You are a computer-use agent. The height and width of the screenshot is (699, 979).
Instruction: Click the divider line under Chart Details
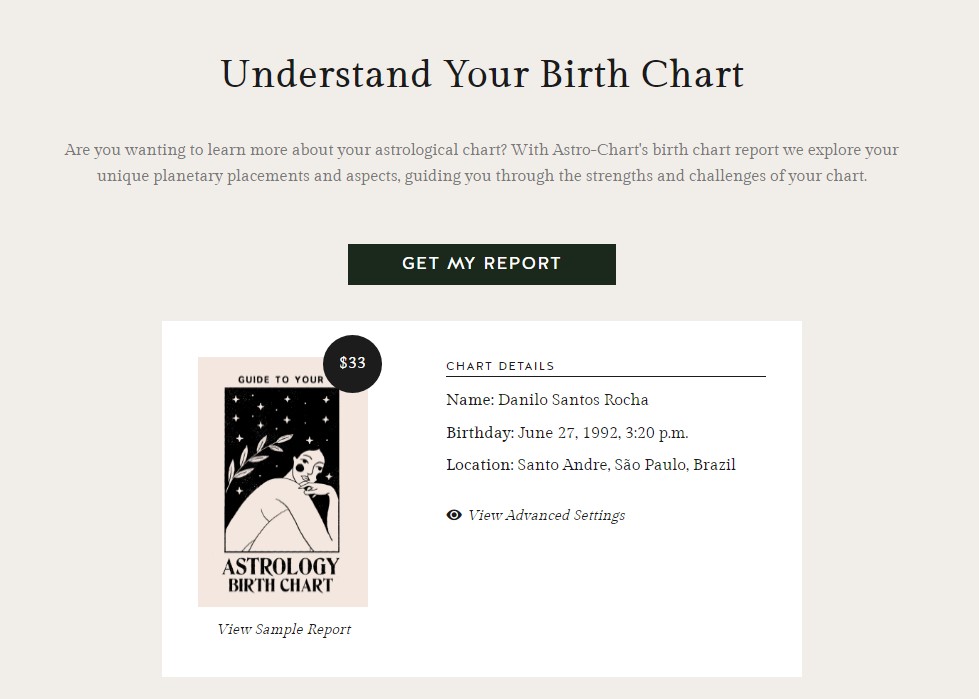pos(606,376)
